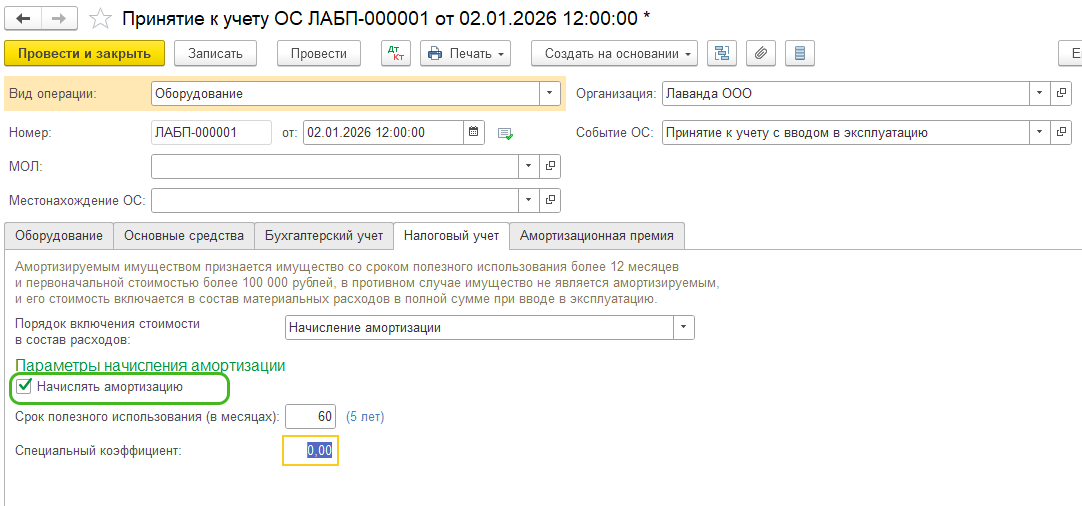
Task: Open the Организация record with open-form icon
Action: click(x=1061, y=94)
